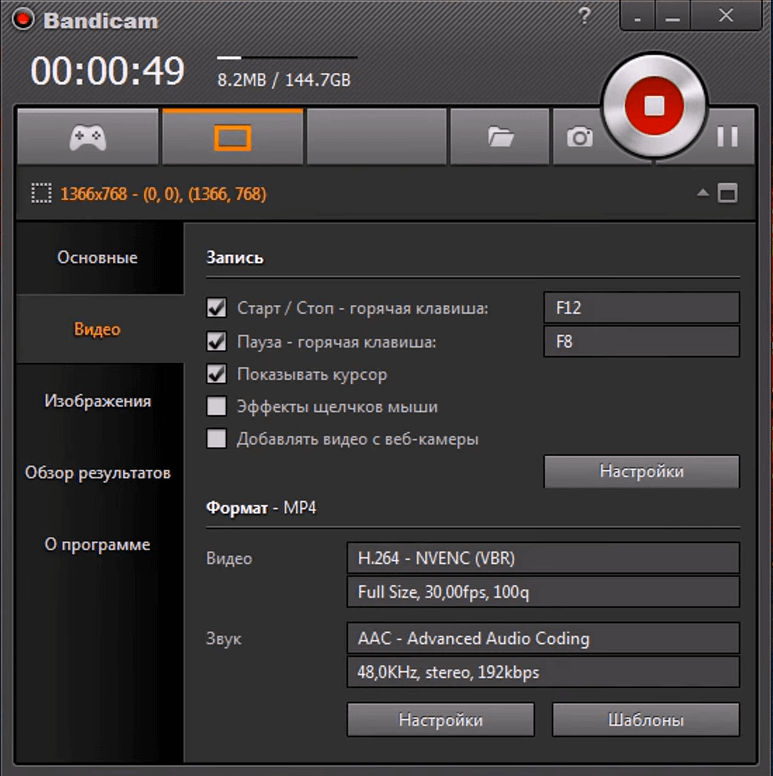The width and height of the screenshot is (773, 776).
Task: Click the 00:00:49 recording timer
Action: (x=107, y=71)
